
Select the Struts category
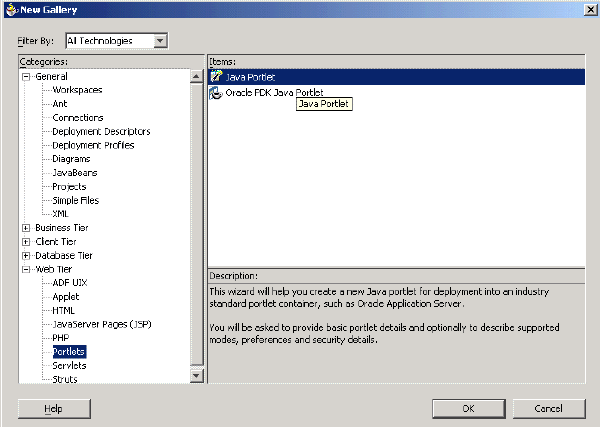65,379
